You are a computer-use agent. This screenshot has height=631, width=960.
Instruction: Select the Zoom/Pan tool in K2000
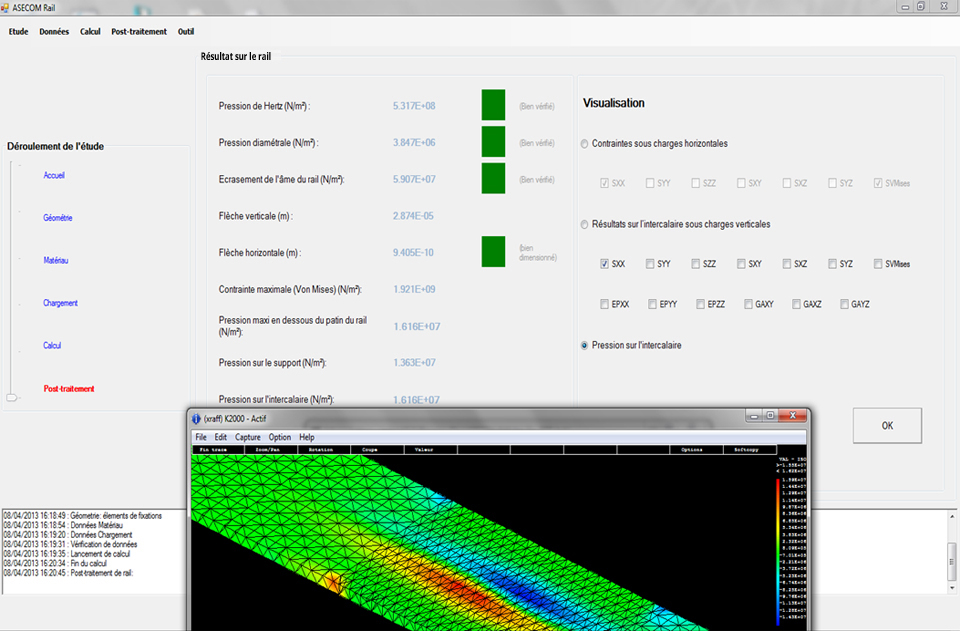click(x=268, y=450)
